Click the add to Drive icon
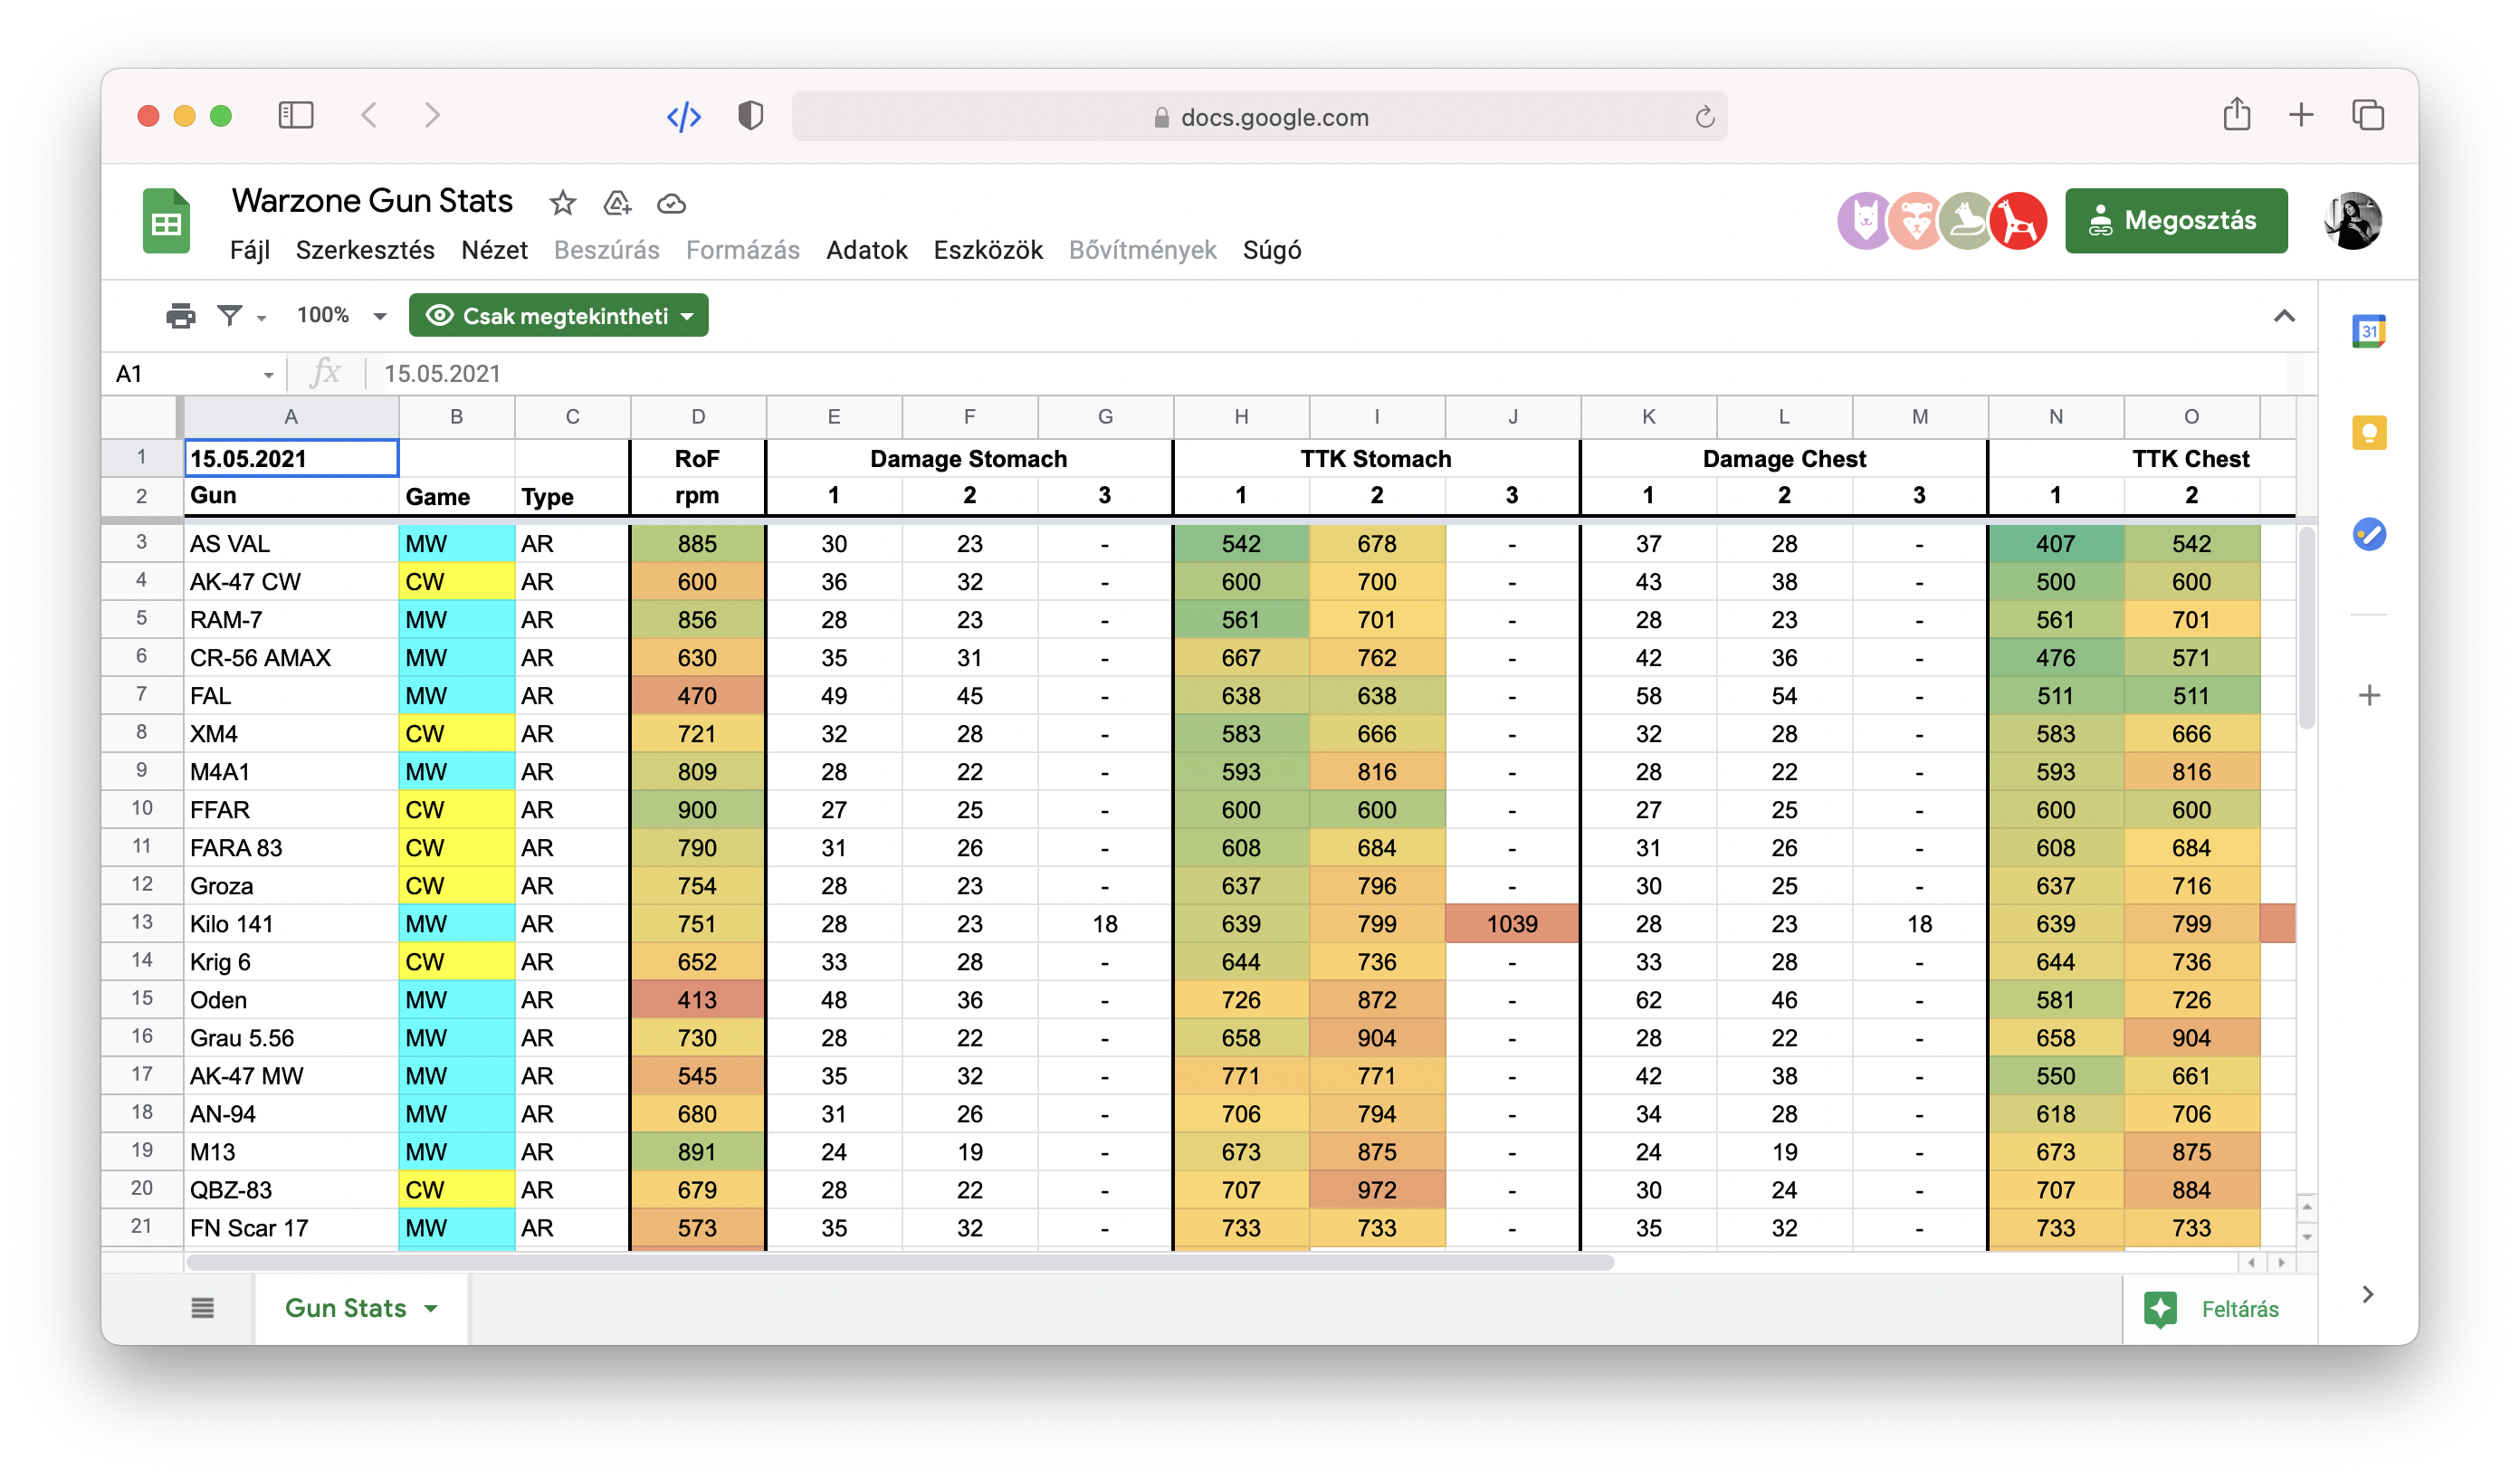This screenshot has height=1479, width=2520. point(617,203)
